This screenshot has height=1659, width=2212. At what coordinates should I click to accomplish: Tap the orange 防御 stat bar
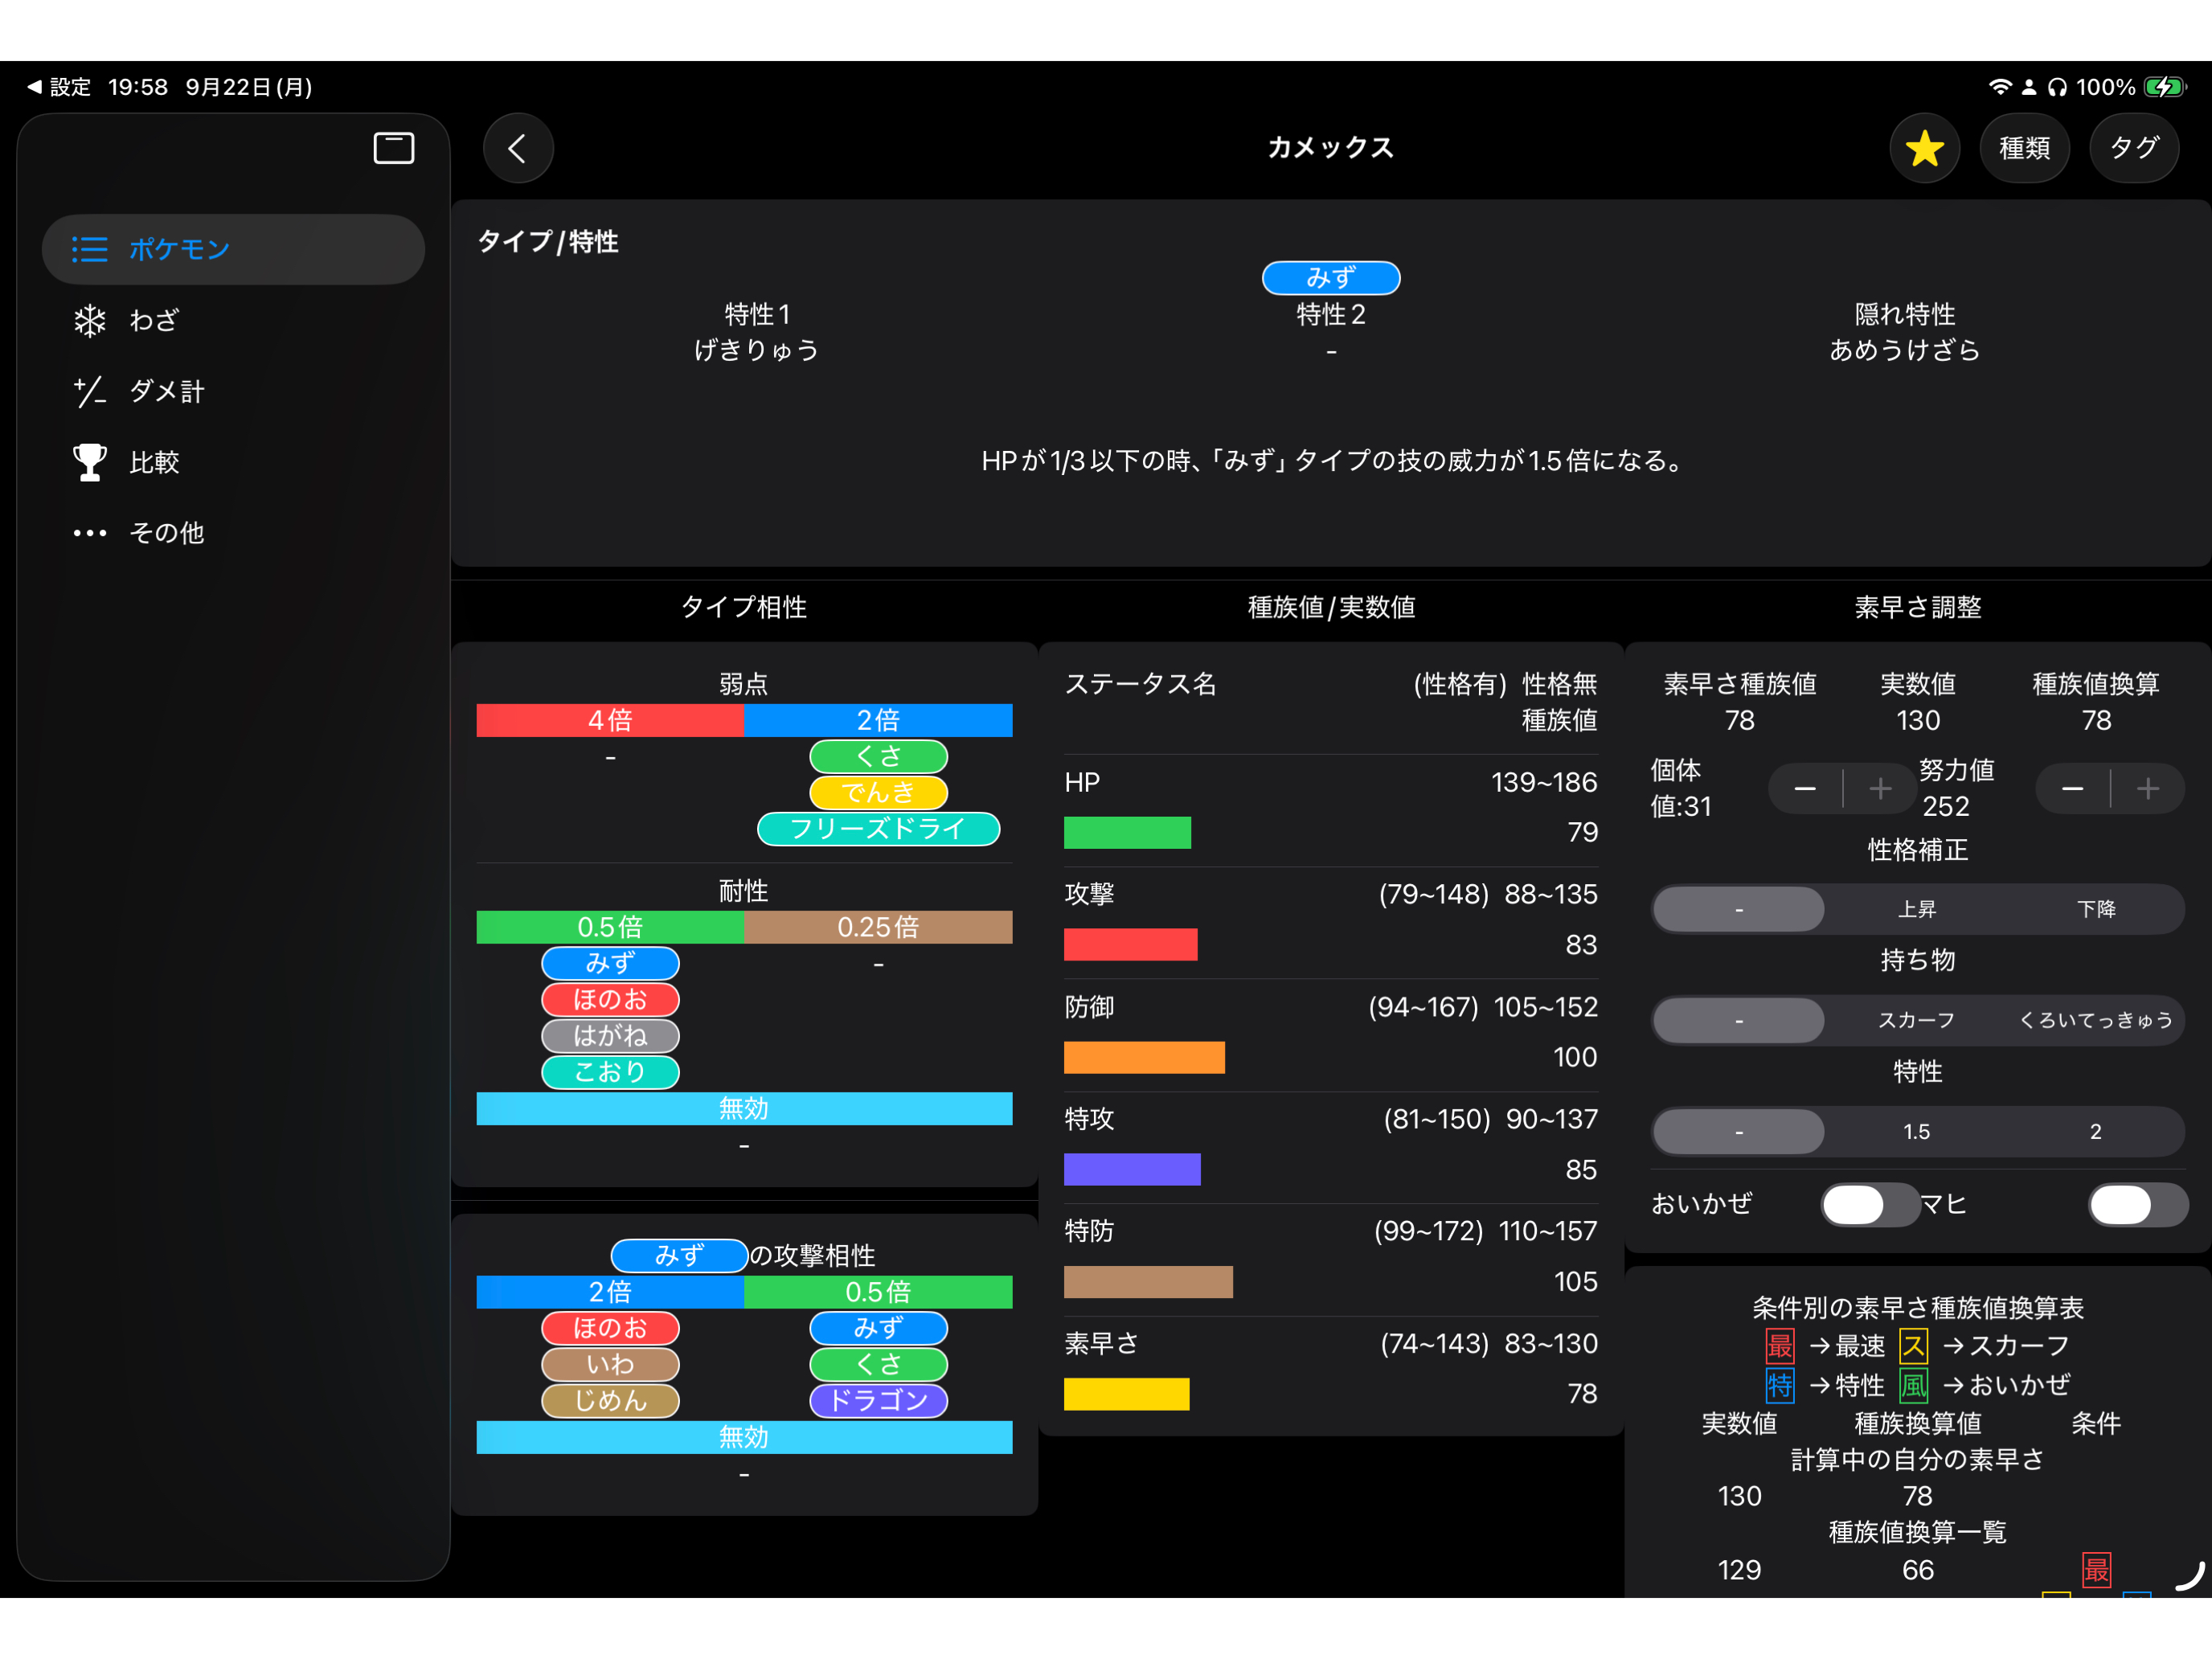(1144, 1057)
